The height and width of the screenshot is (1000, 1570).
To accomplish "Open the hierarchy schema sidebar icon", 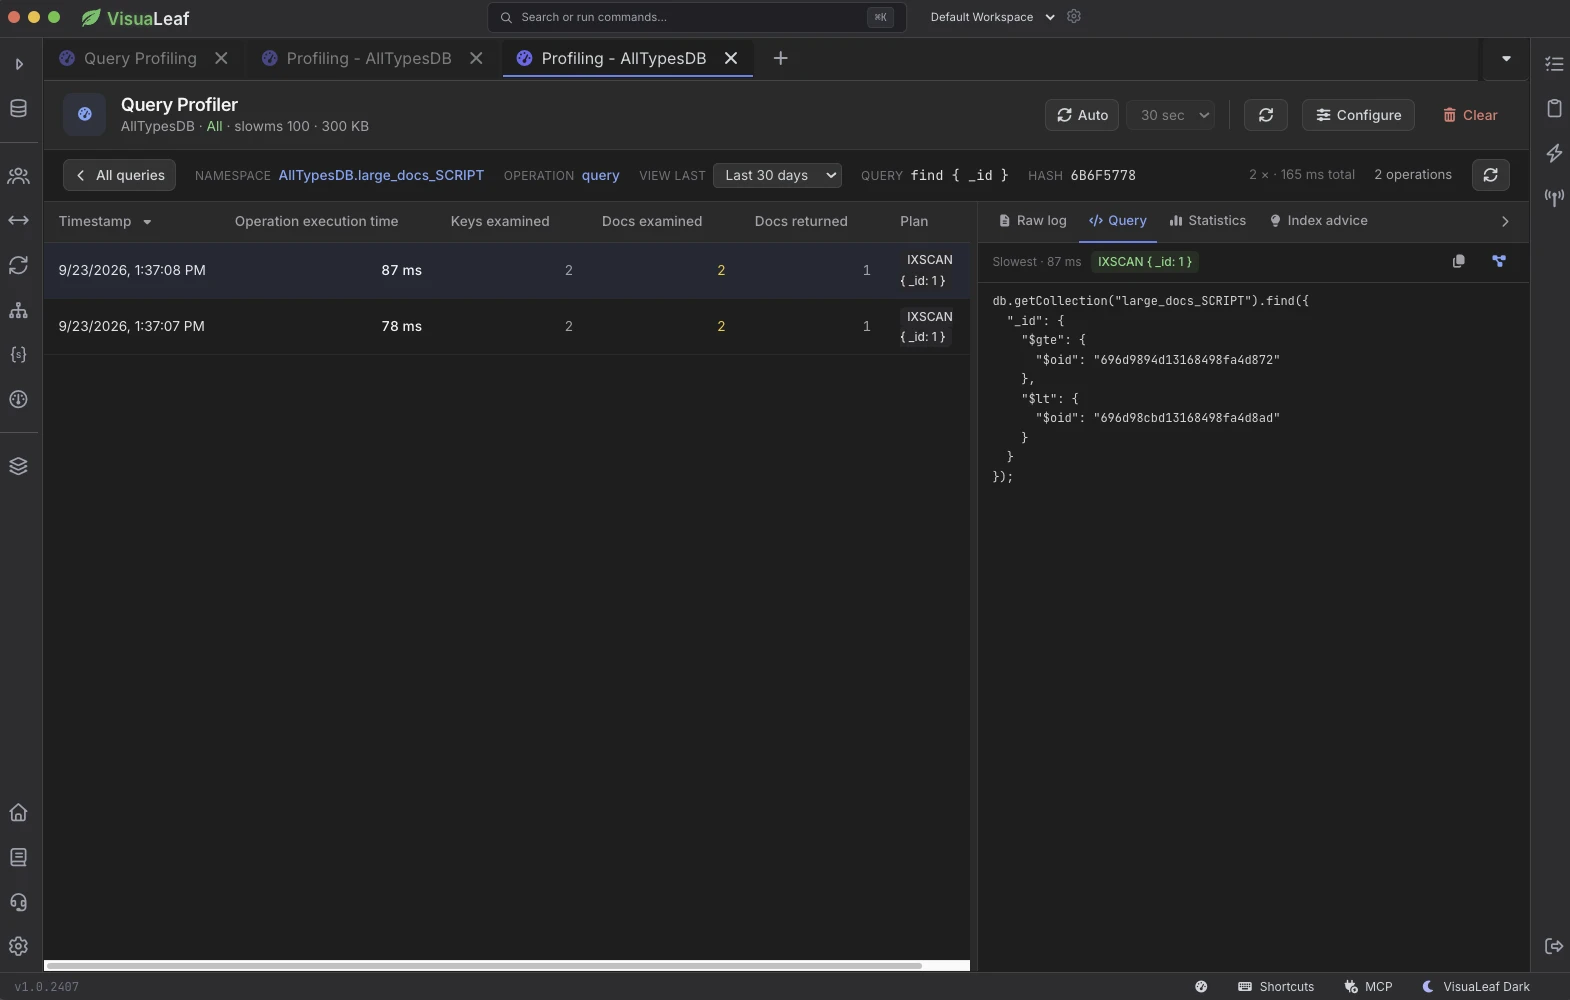I will (18, 310).
